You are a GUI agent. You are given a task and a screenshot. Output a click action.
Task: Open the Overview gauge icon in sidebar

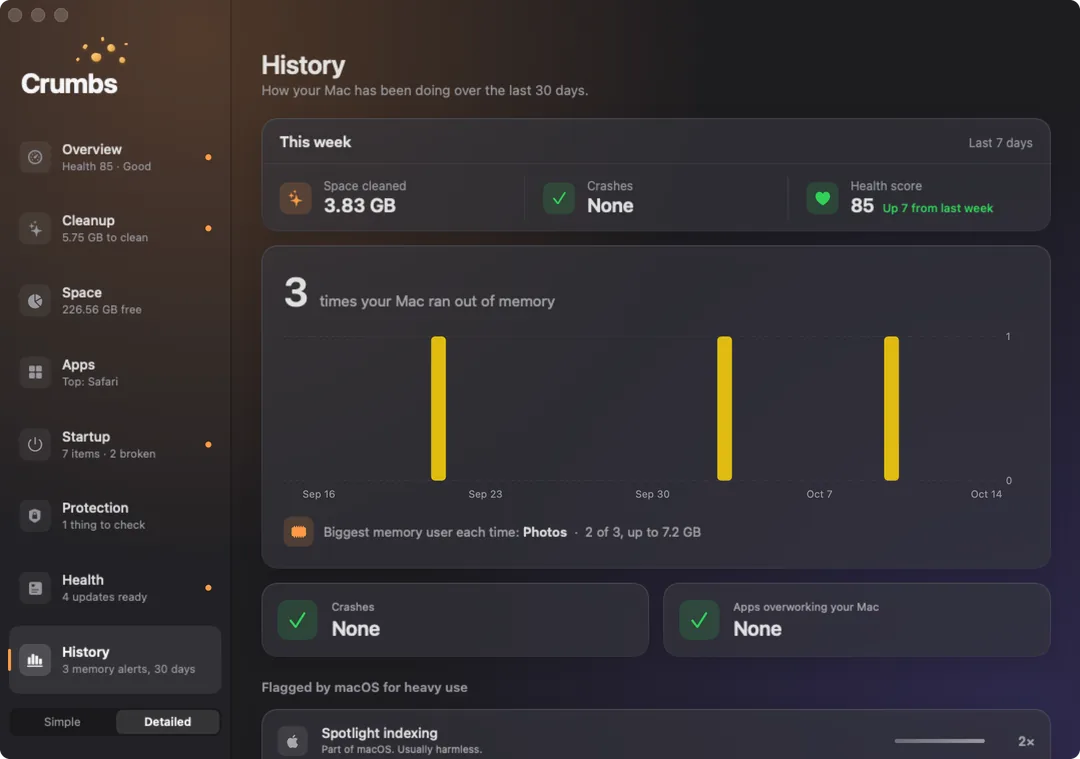coord(35,158)
